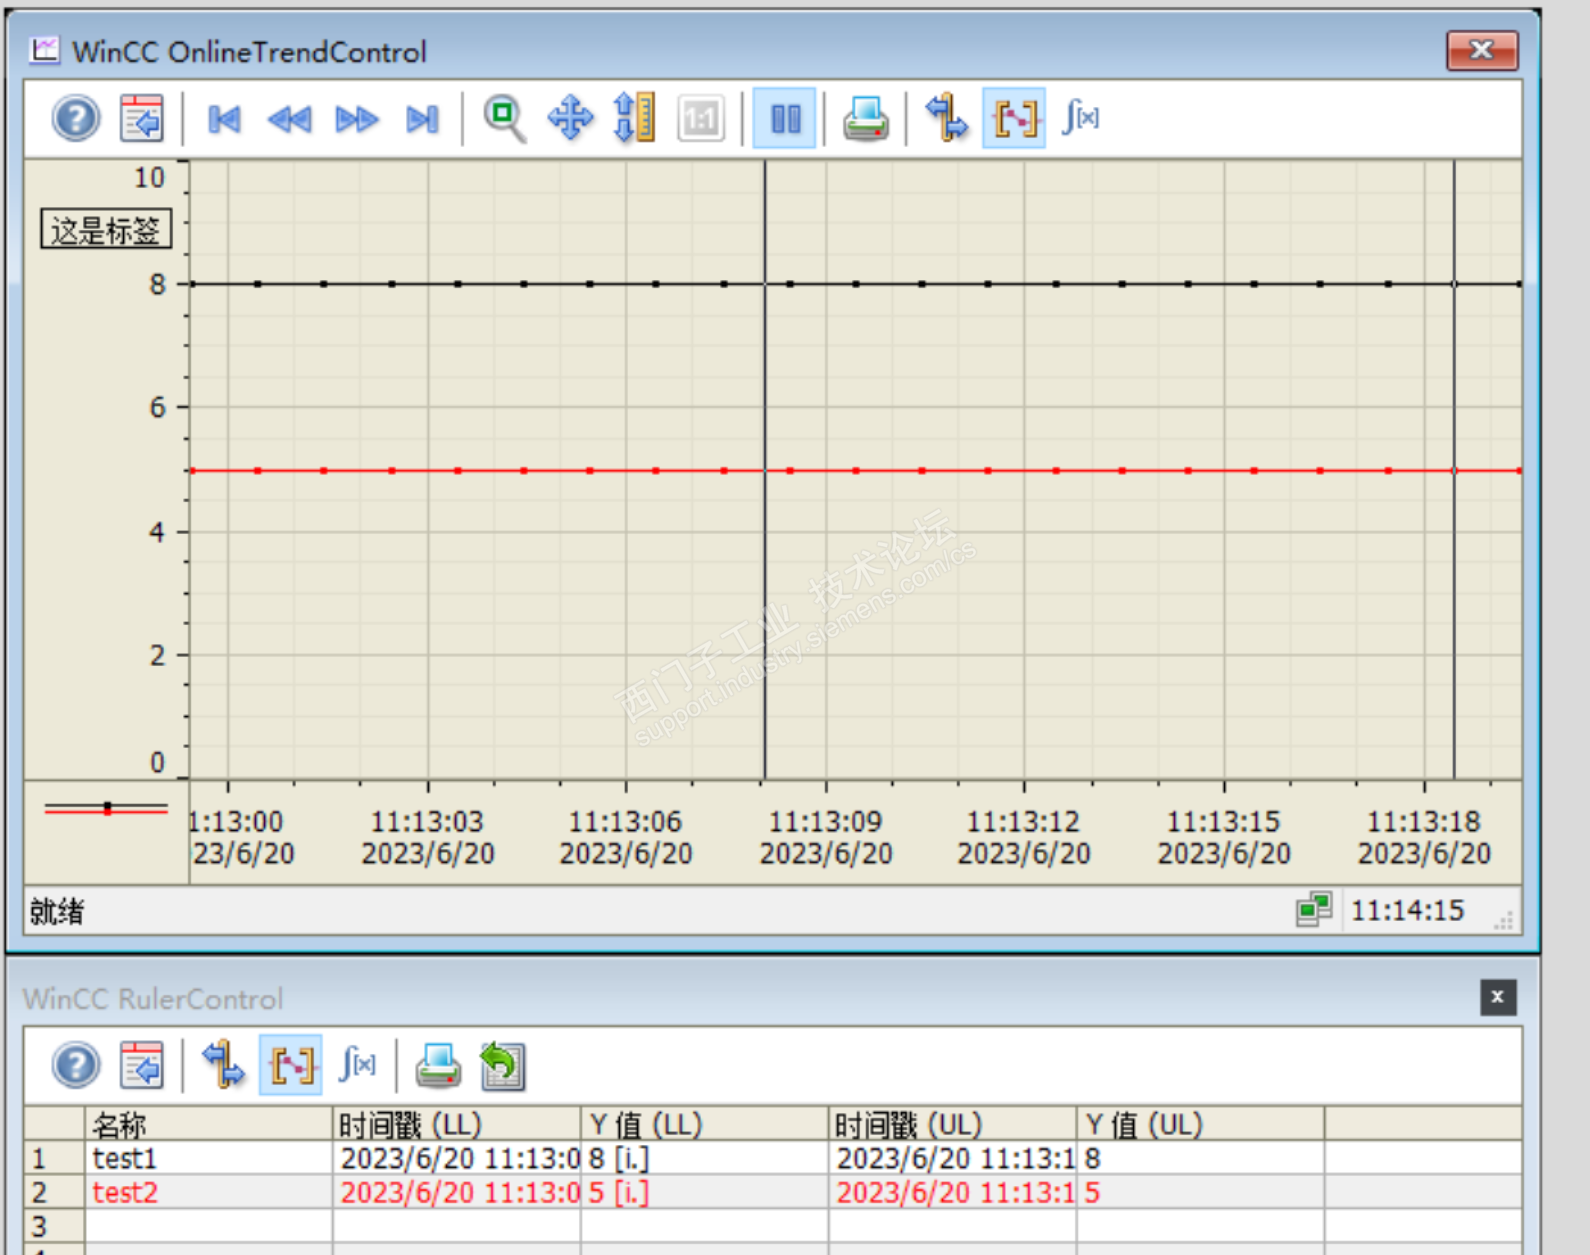Click the 8 [i.] value cell
Viewport: 1590px width, 1255px height.
tap(704, 1159)
